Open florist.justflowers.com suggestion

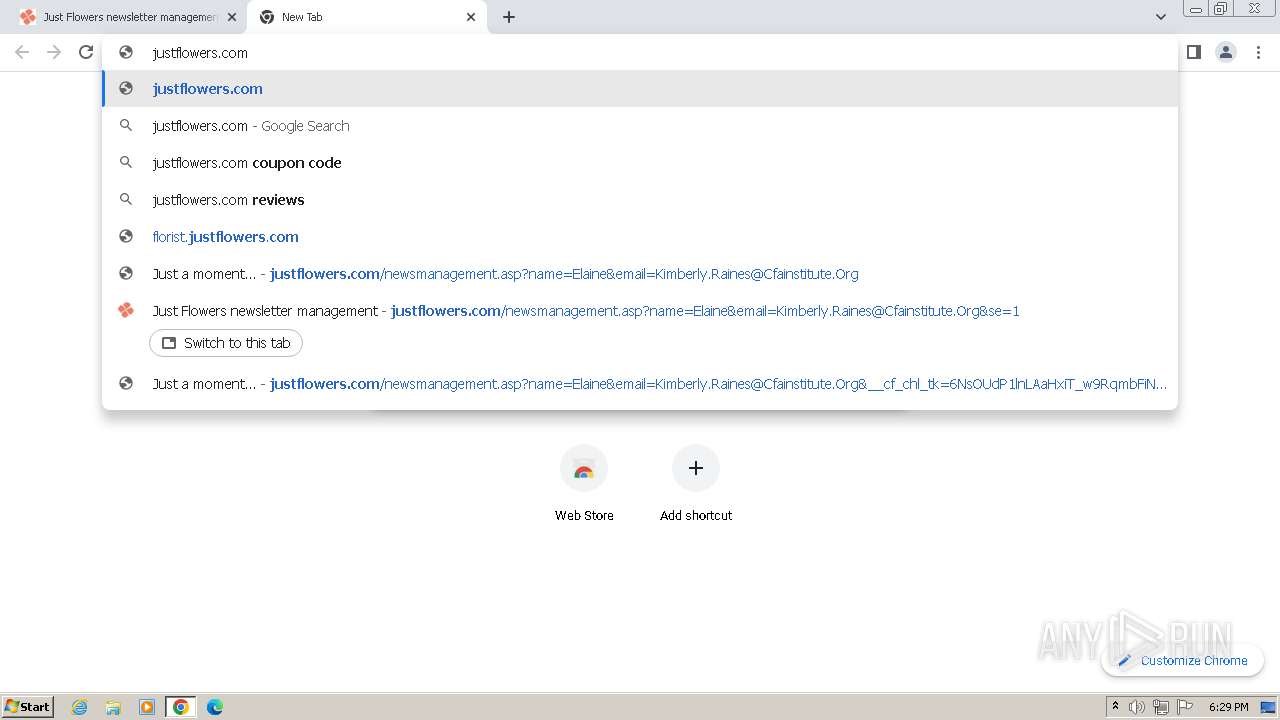[x=640, y=237]
